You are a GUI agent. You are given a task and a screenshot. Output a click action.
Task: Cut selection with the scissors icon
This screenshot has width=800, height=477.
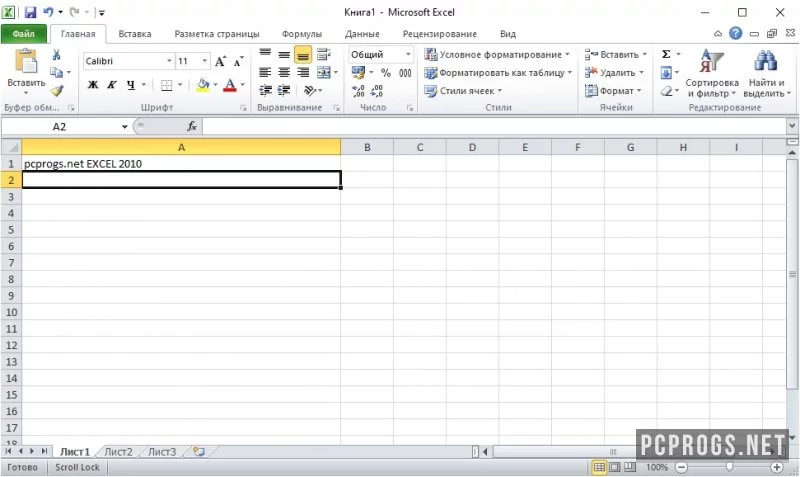pyautogui.click(x=57, y=55)
